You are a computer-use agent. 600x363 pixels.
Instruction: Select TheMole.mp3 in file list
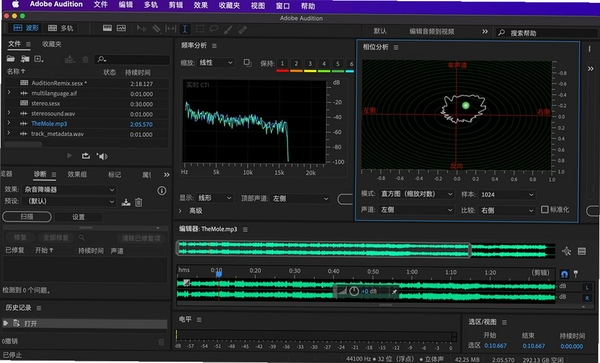pyautogui.click(x=49, y=124)
